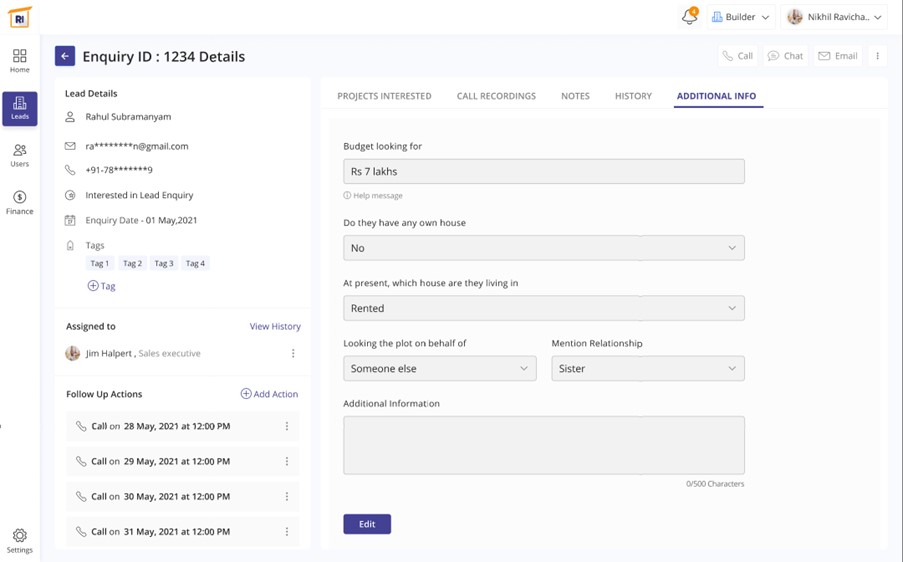Switch to the Projects Interested tab

click(384, 96)
